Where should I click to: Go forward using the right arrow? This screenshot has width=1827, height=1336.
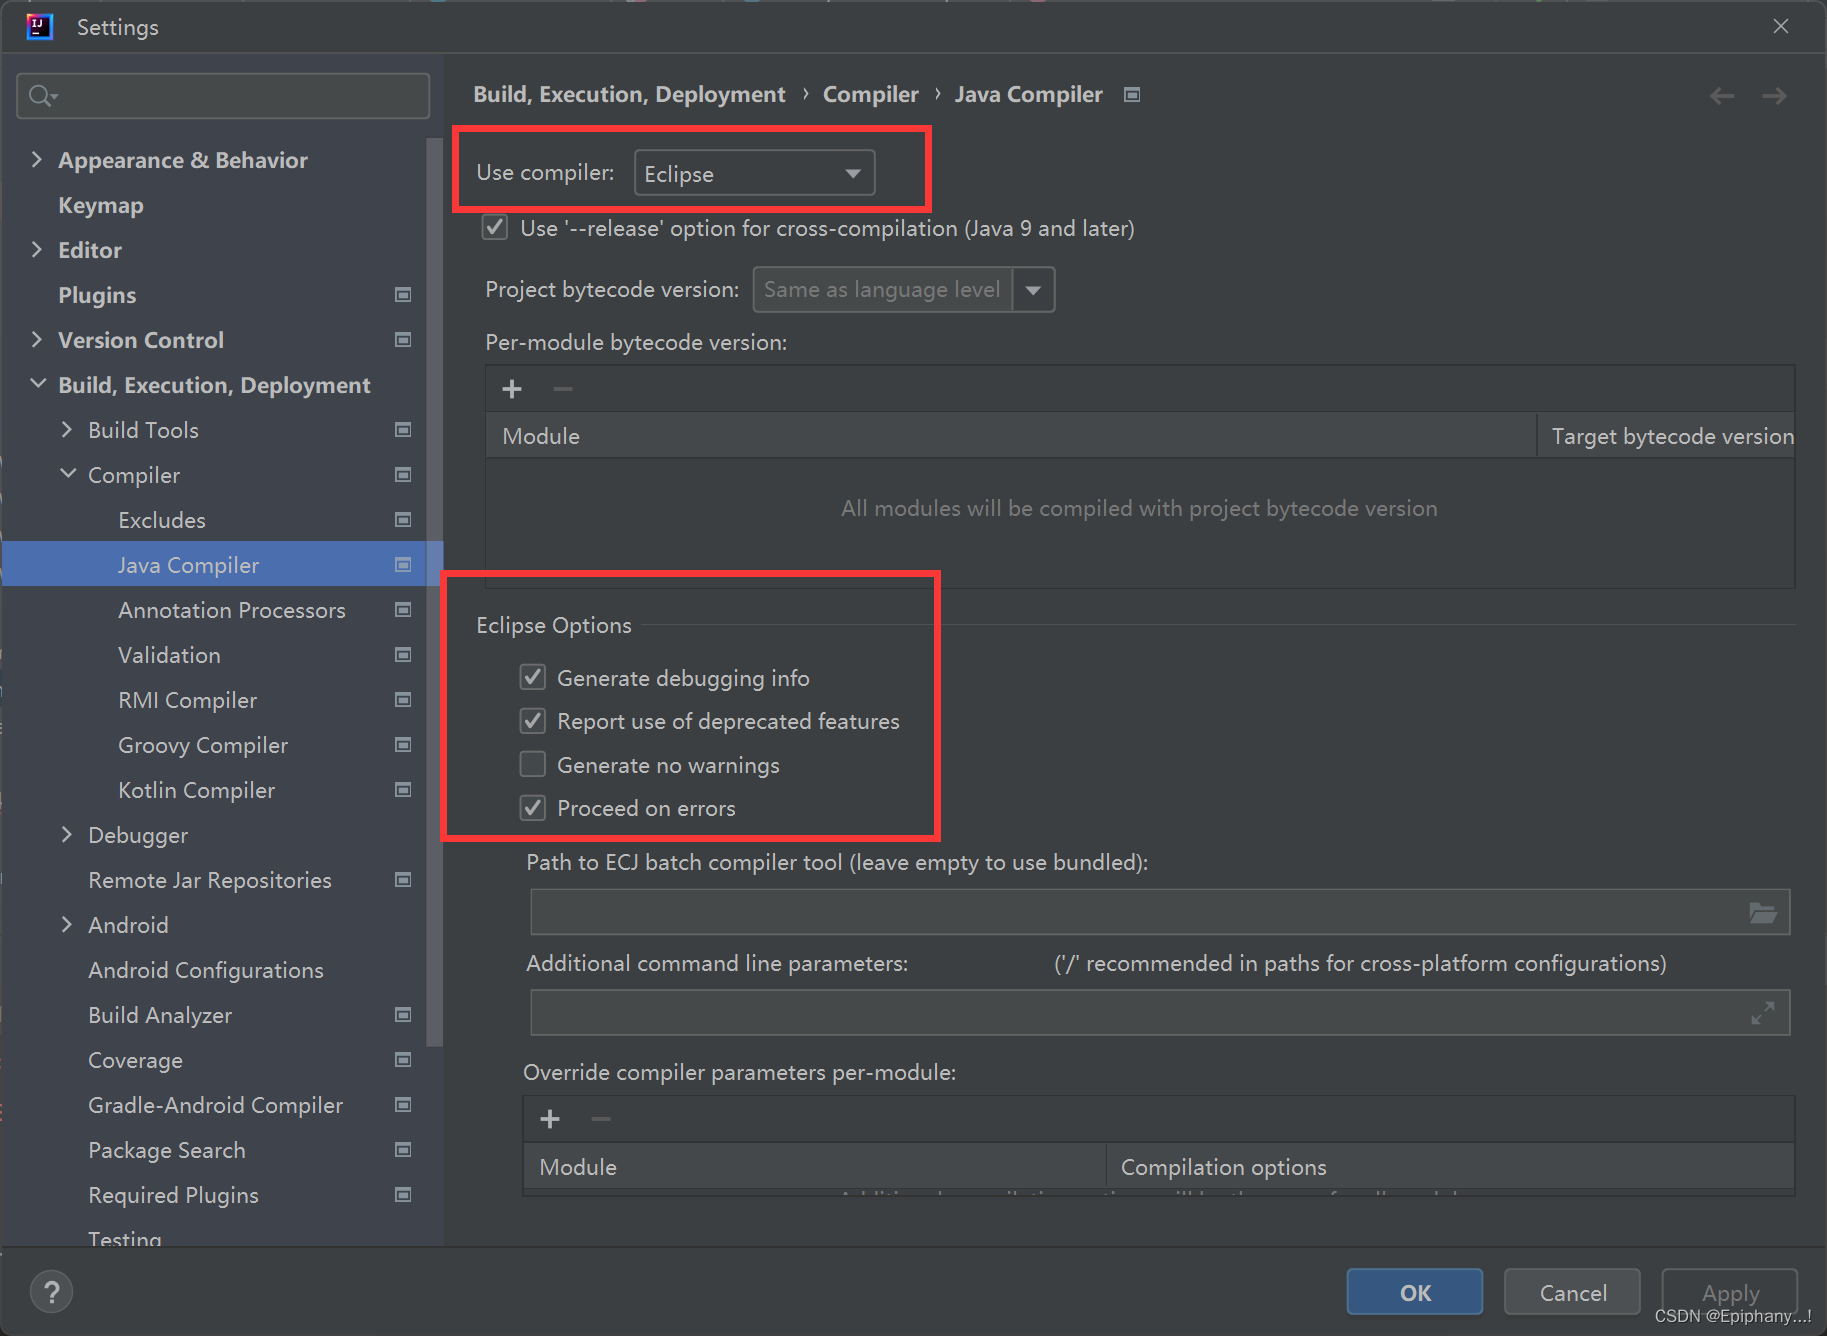click(x=1775, y=96)
